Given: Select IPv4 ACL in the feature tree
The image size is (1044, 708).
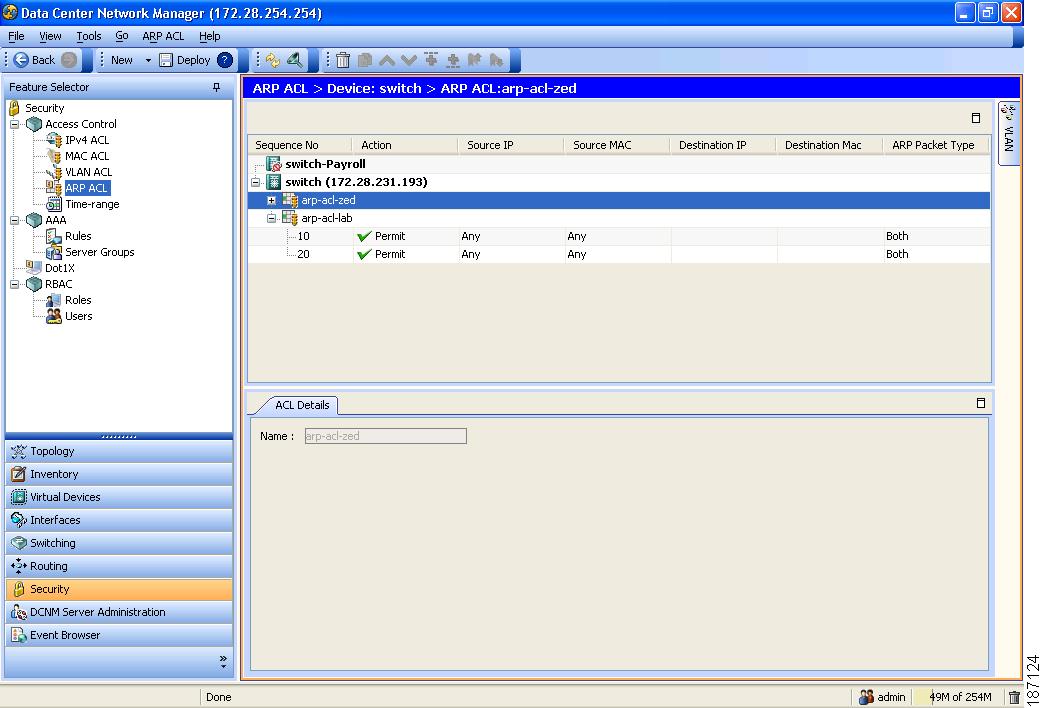Looking at the screenshot, I should coord(86,140).
